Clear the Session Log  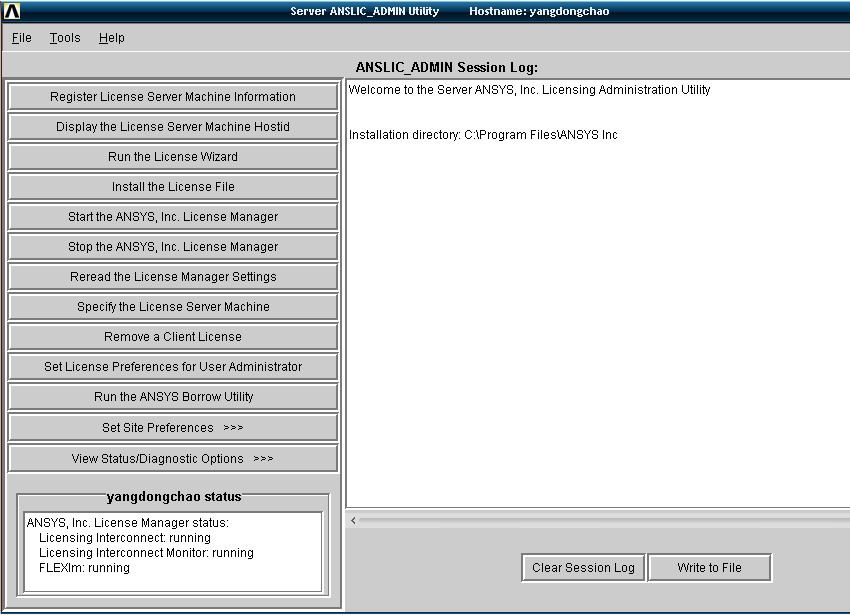[x=583, y=568]
